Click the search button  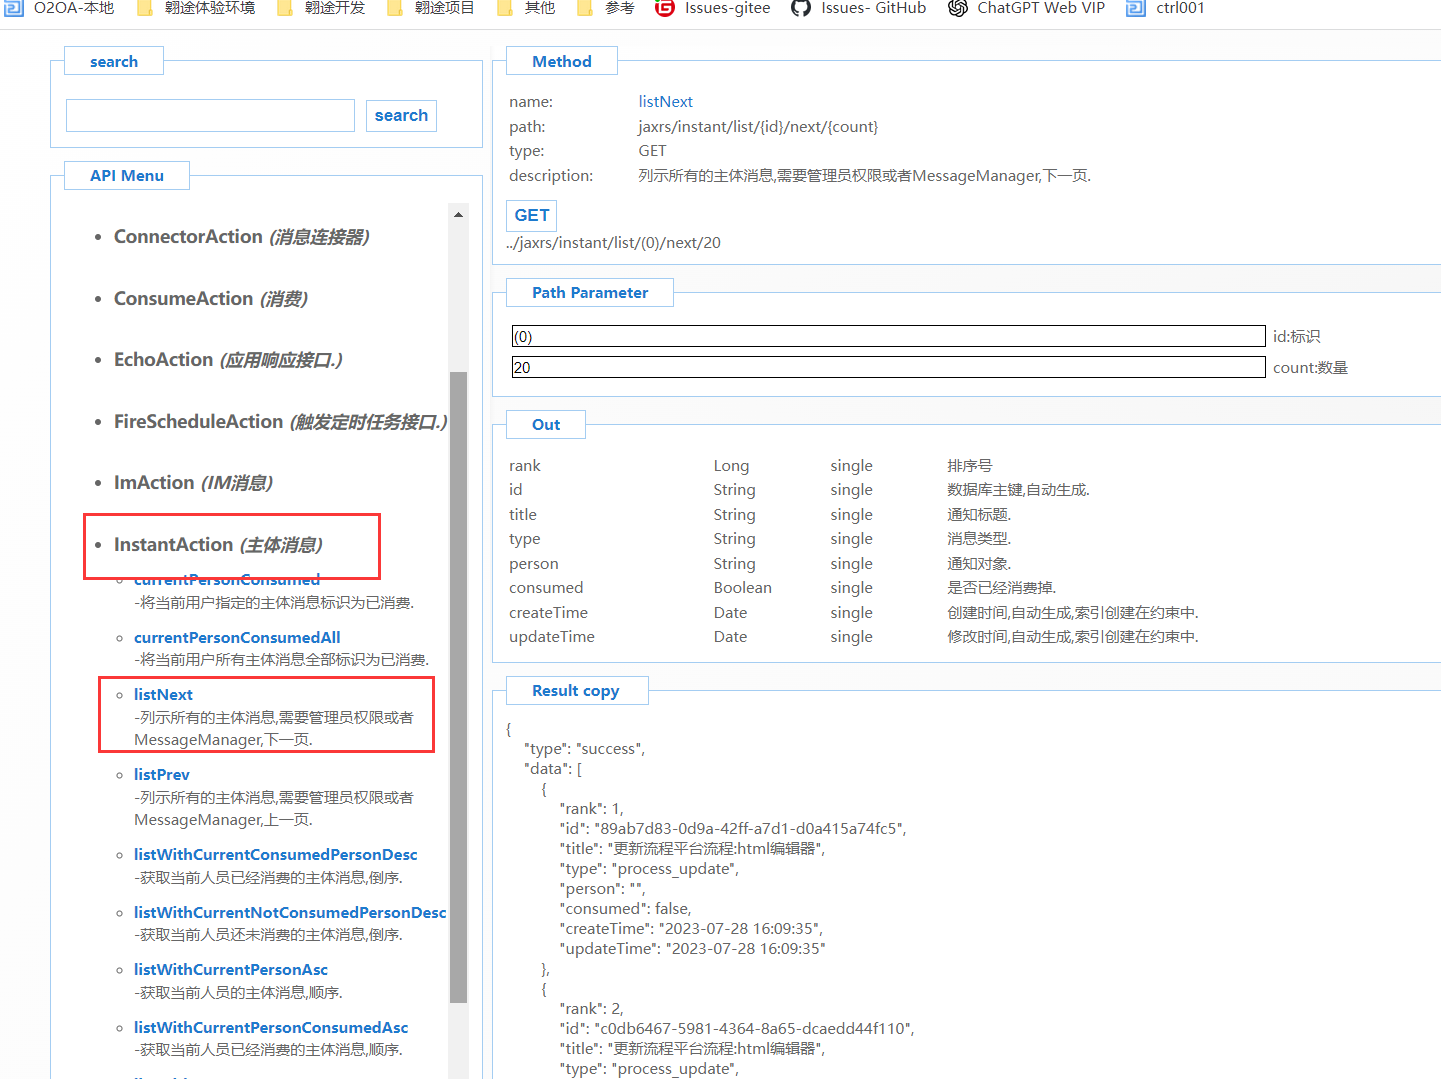401,116
